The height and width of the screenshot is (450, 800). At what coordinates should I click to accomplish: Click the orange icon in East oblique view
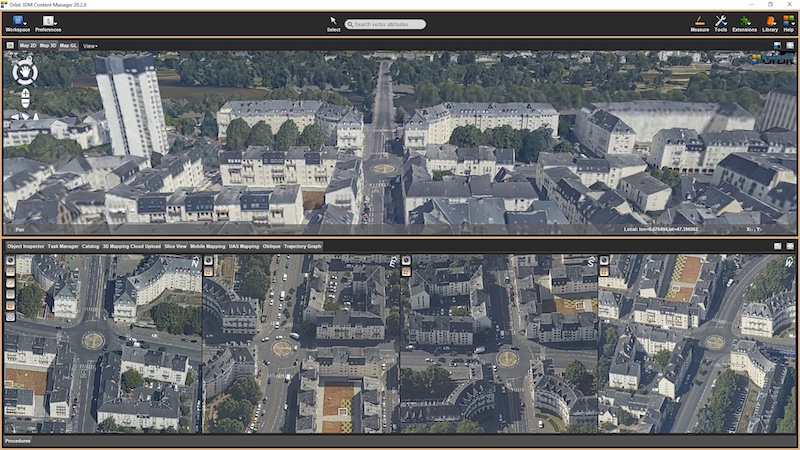[208, 272]
